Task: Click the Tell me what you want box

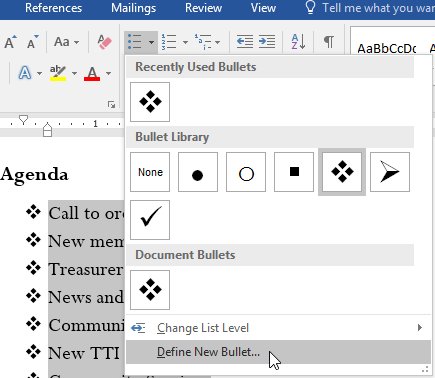Action: 370,8
